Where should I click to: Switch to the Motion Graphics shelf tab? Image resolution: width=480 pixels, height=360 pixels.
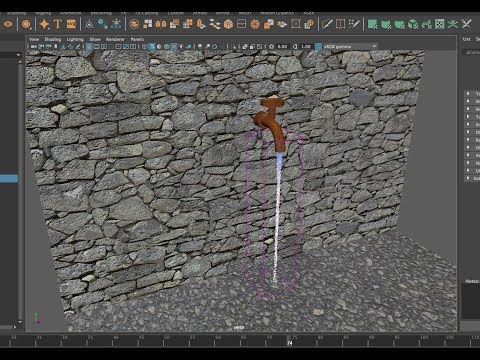point(277,13)
